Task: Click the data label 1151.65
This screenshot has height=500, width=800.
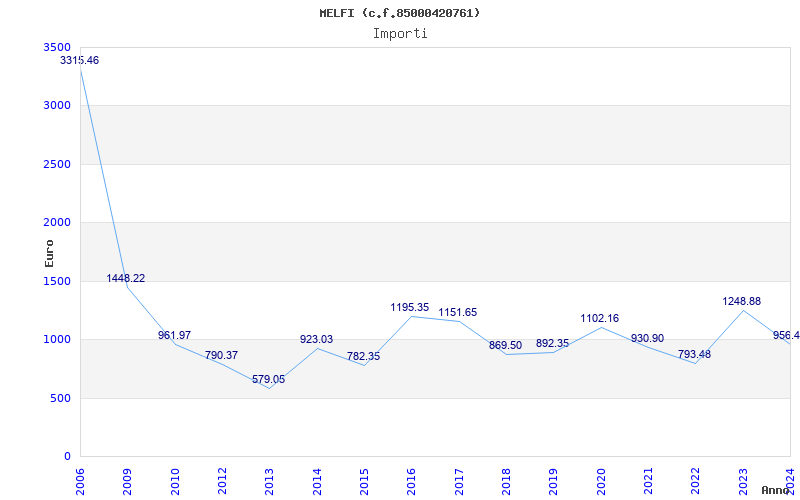Action: point(458,313)
